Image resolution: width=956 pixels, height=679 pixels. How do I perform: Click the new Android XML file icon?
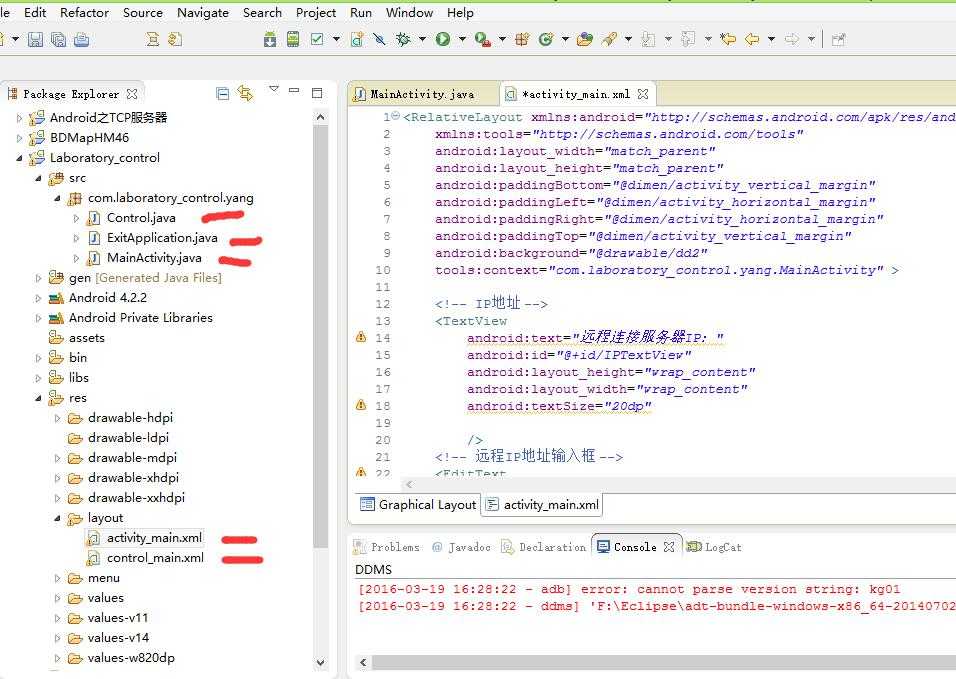357,40
